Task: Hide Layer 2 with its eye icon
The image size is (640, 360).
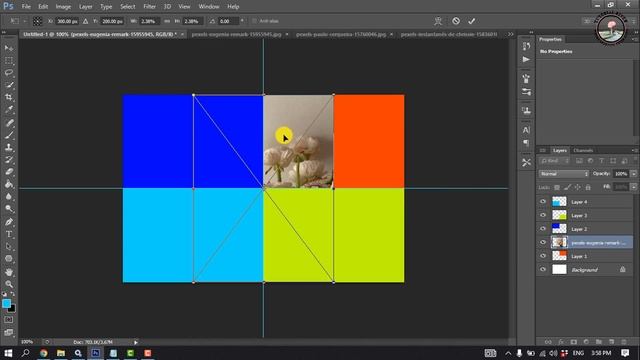Action: click(543, 229)
